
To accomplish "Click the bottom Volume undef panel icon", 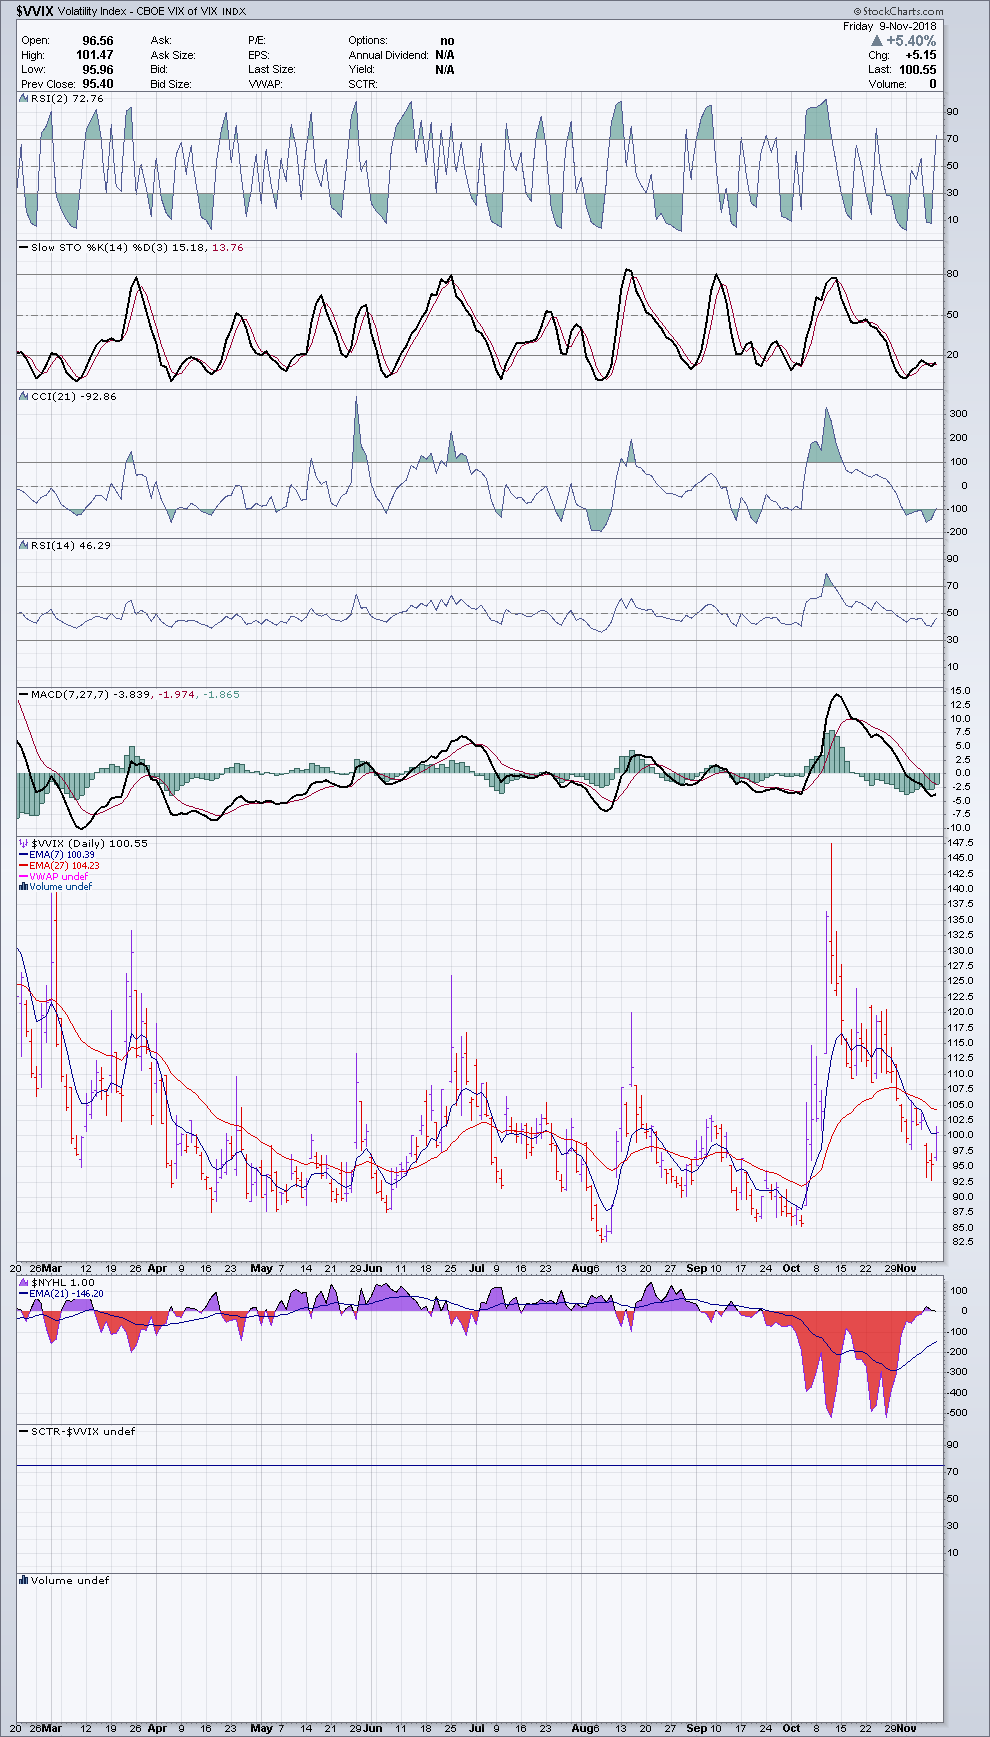I will coord(23,1581).
